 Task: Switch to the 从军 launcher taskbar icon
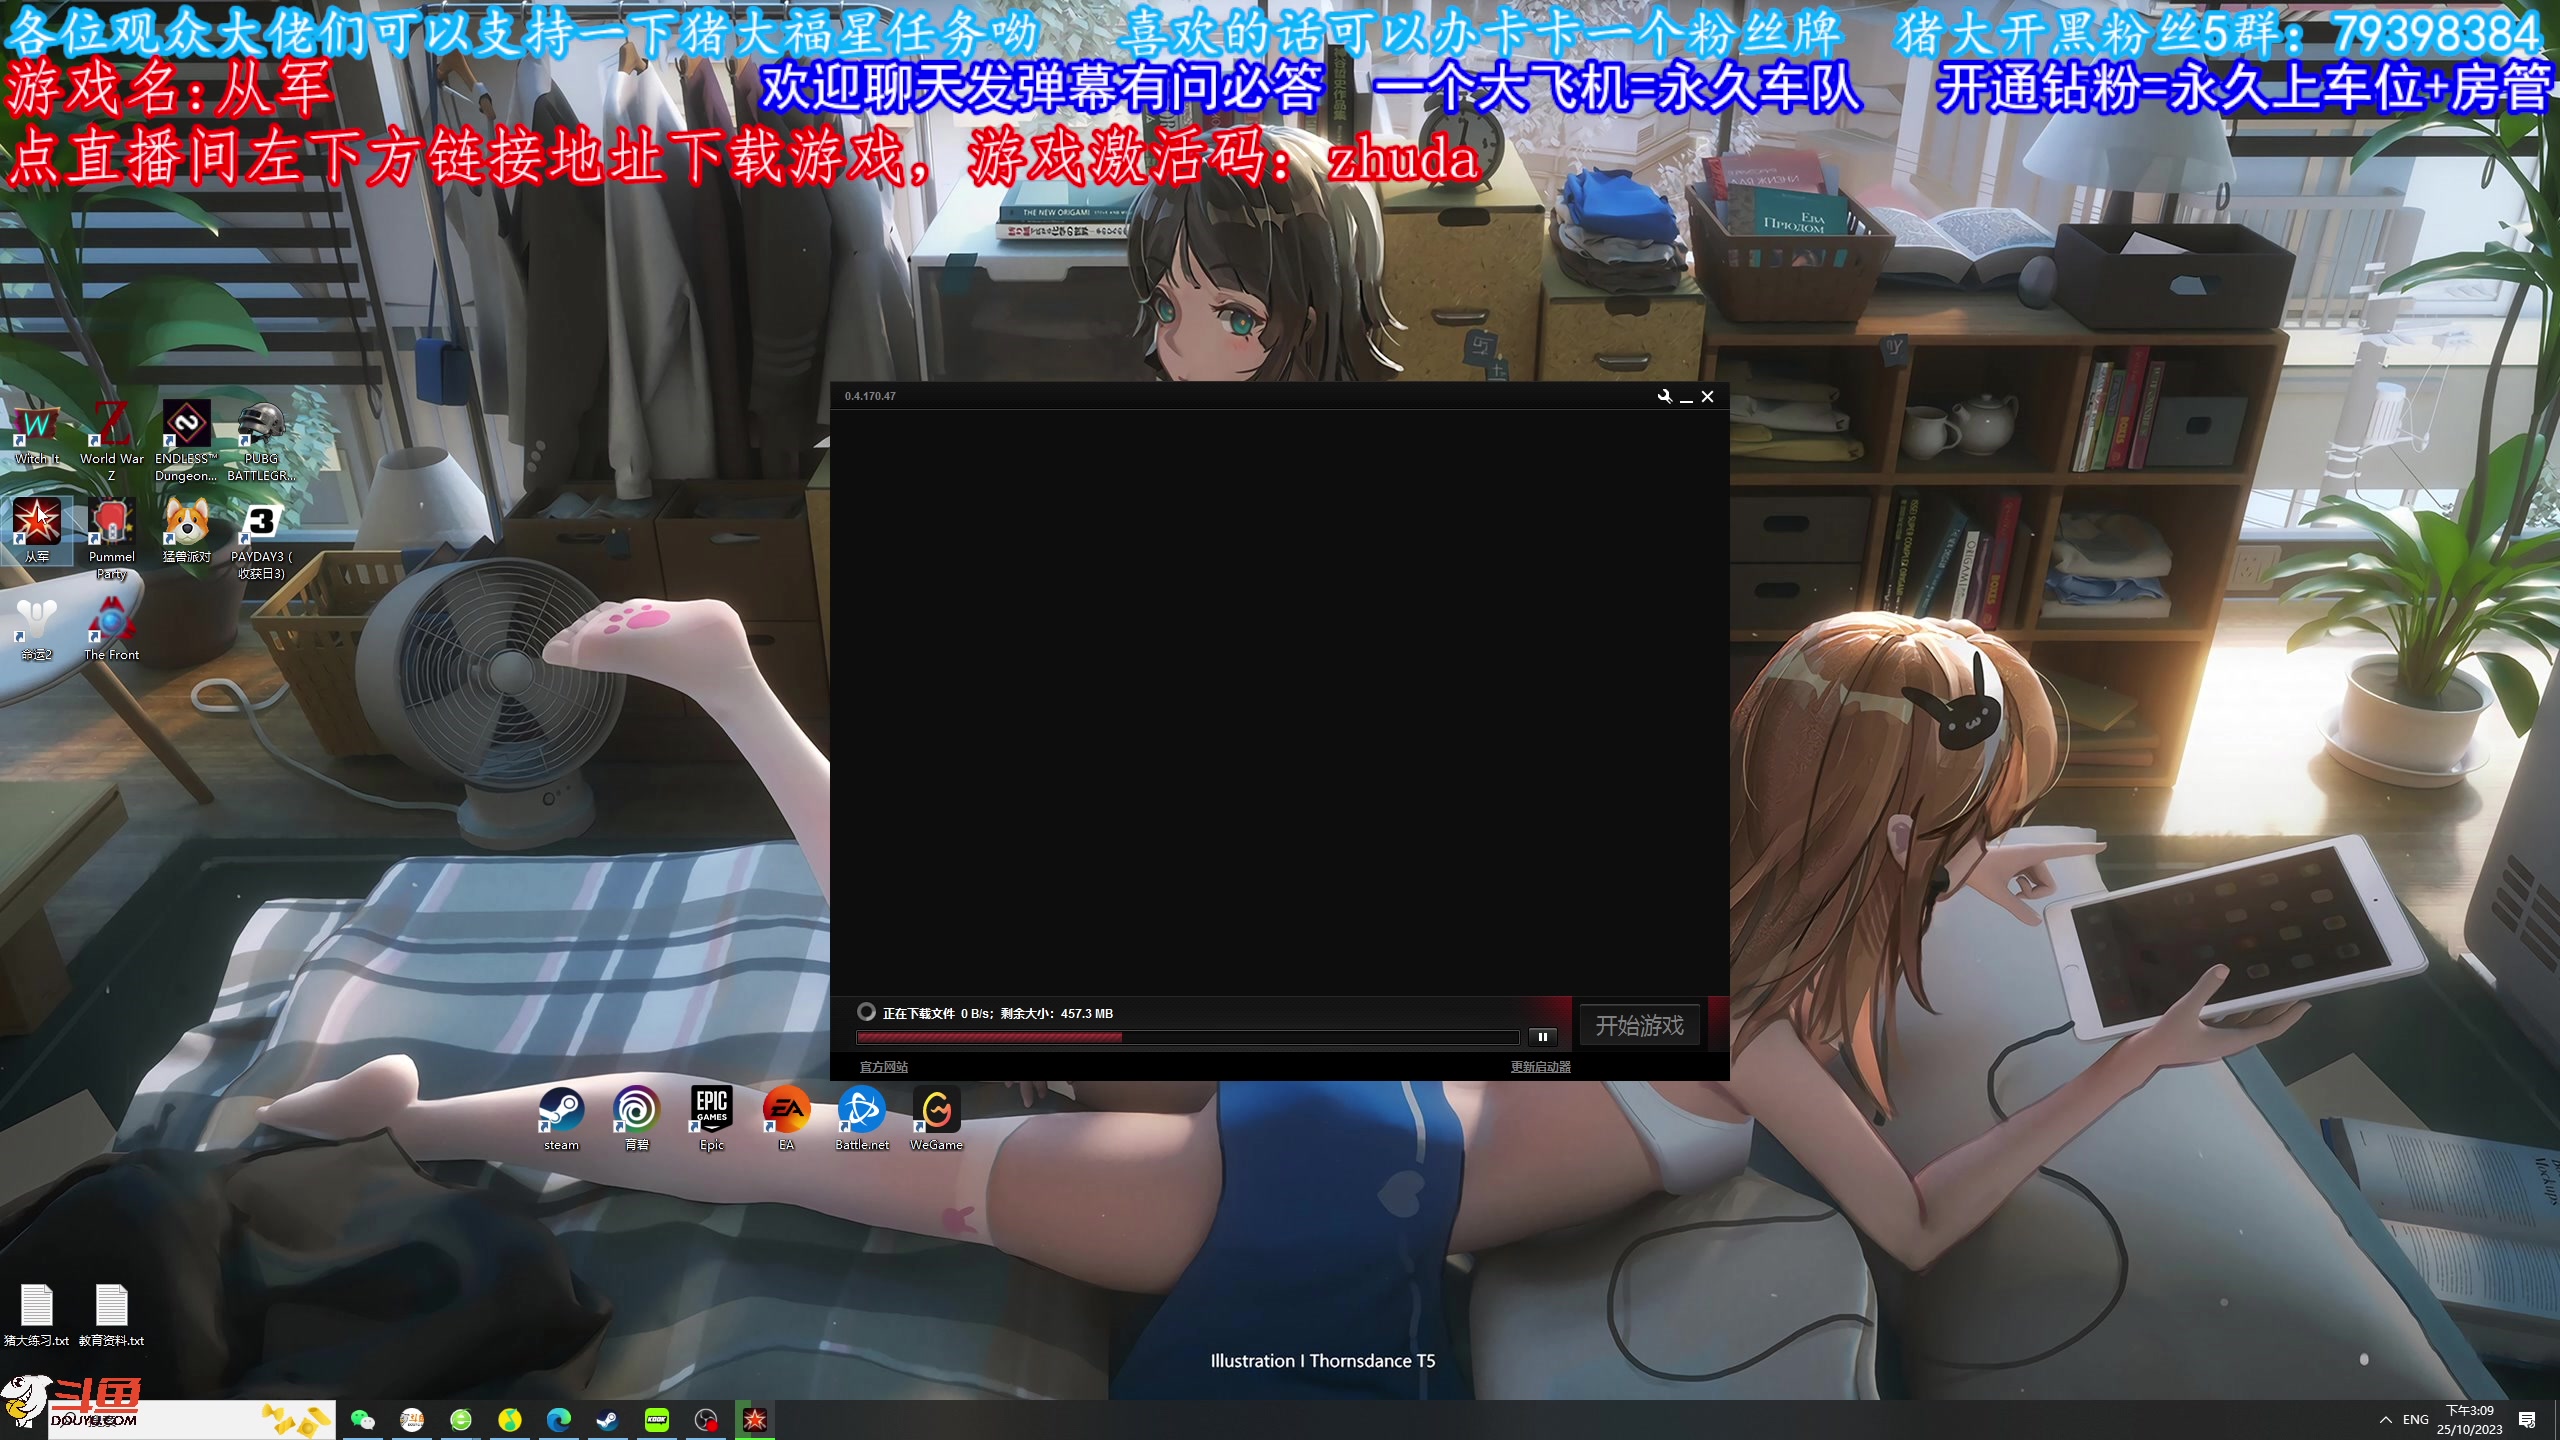755,1420
